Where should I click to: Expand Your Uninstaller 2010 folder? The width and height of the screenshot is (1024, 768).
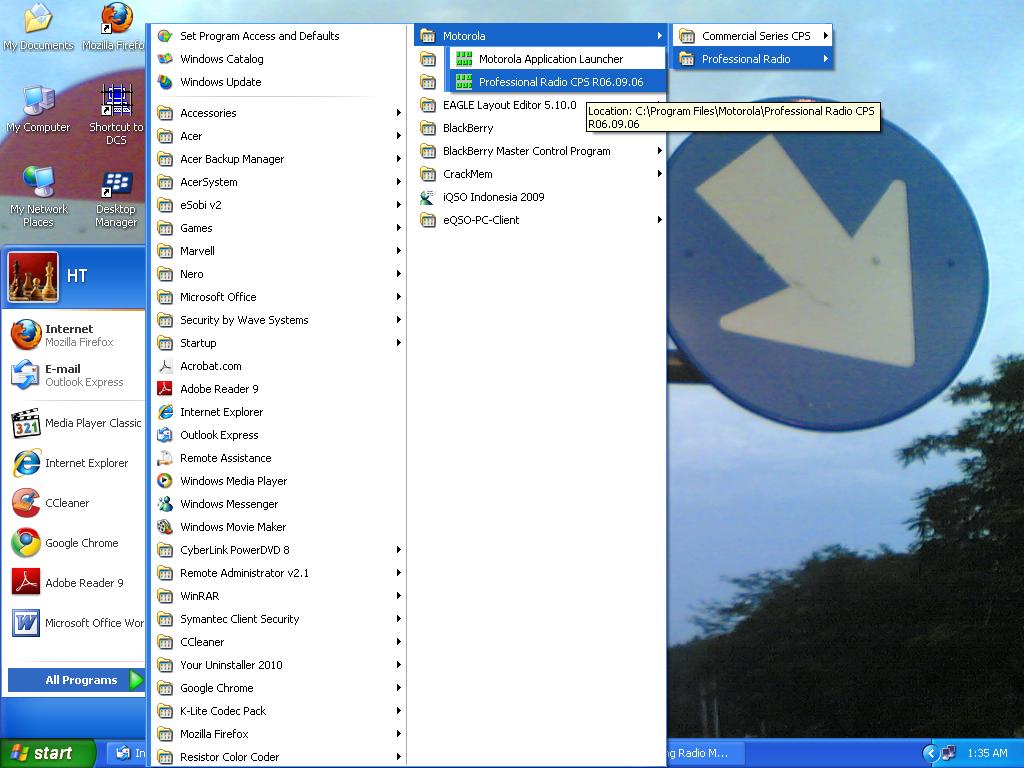tap(279, 665)
